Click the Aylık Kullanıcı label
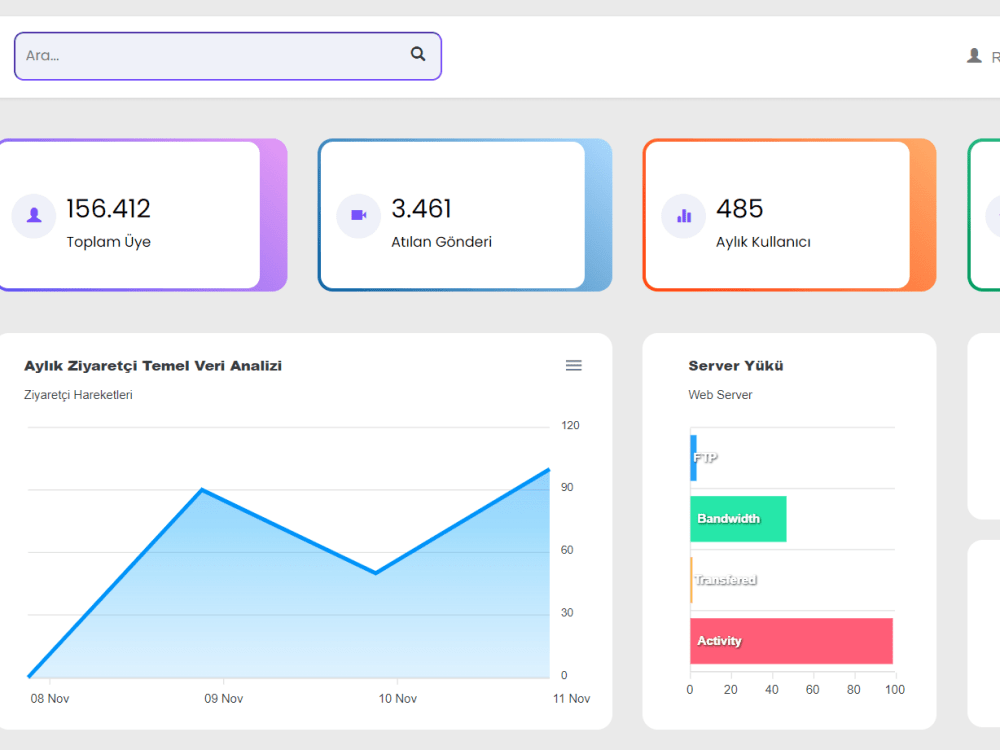The width and height of the screenshot is (1000, 750). tap(763, 242)
